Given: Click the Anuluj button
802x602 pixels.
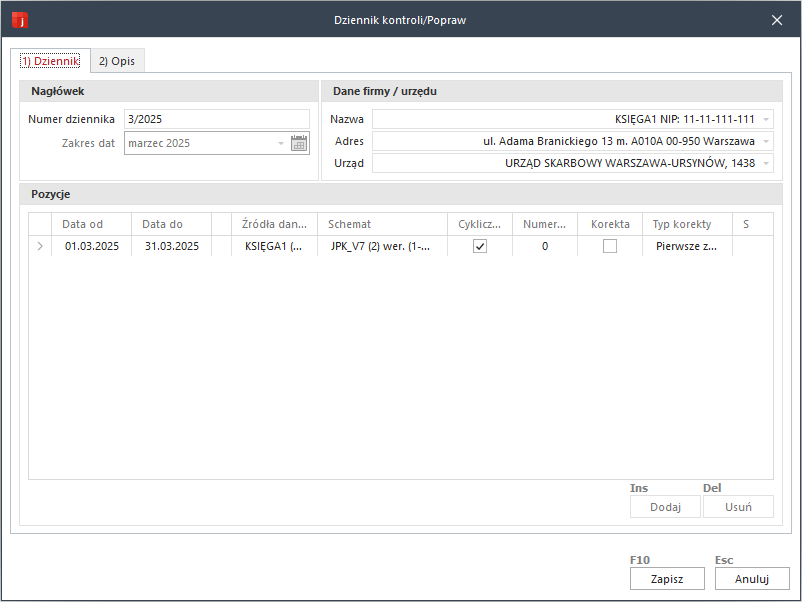Looking at the screenshot, I should click(752, 579).
